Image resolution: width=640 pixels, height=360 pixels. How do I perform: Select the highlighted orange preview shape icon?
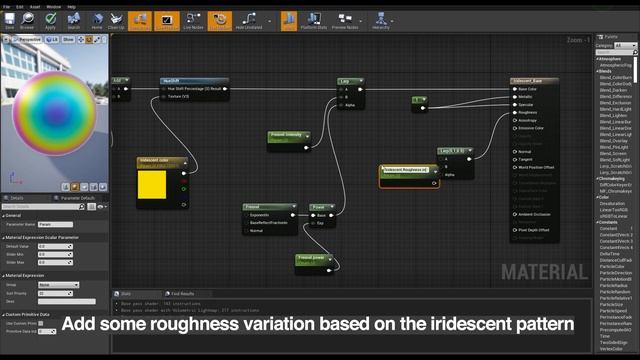[x=75, y=187]
